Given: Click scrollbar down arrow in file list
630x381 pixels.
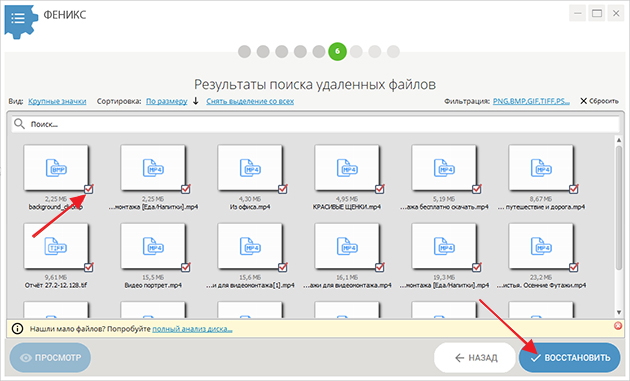Looking at the screenshot, I should tap(619, 312).
